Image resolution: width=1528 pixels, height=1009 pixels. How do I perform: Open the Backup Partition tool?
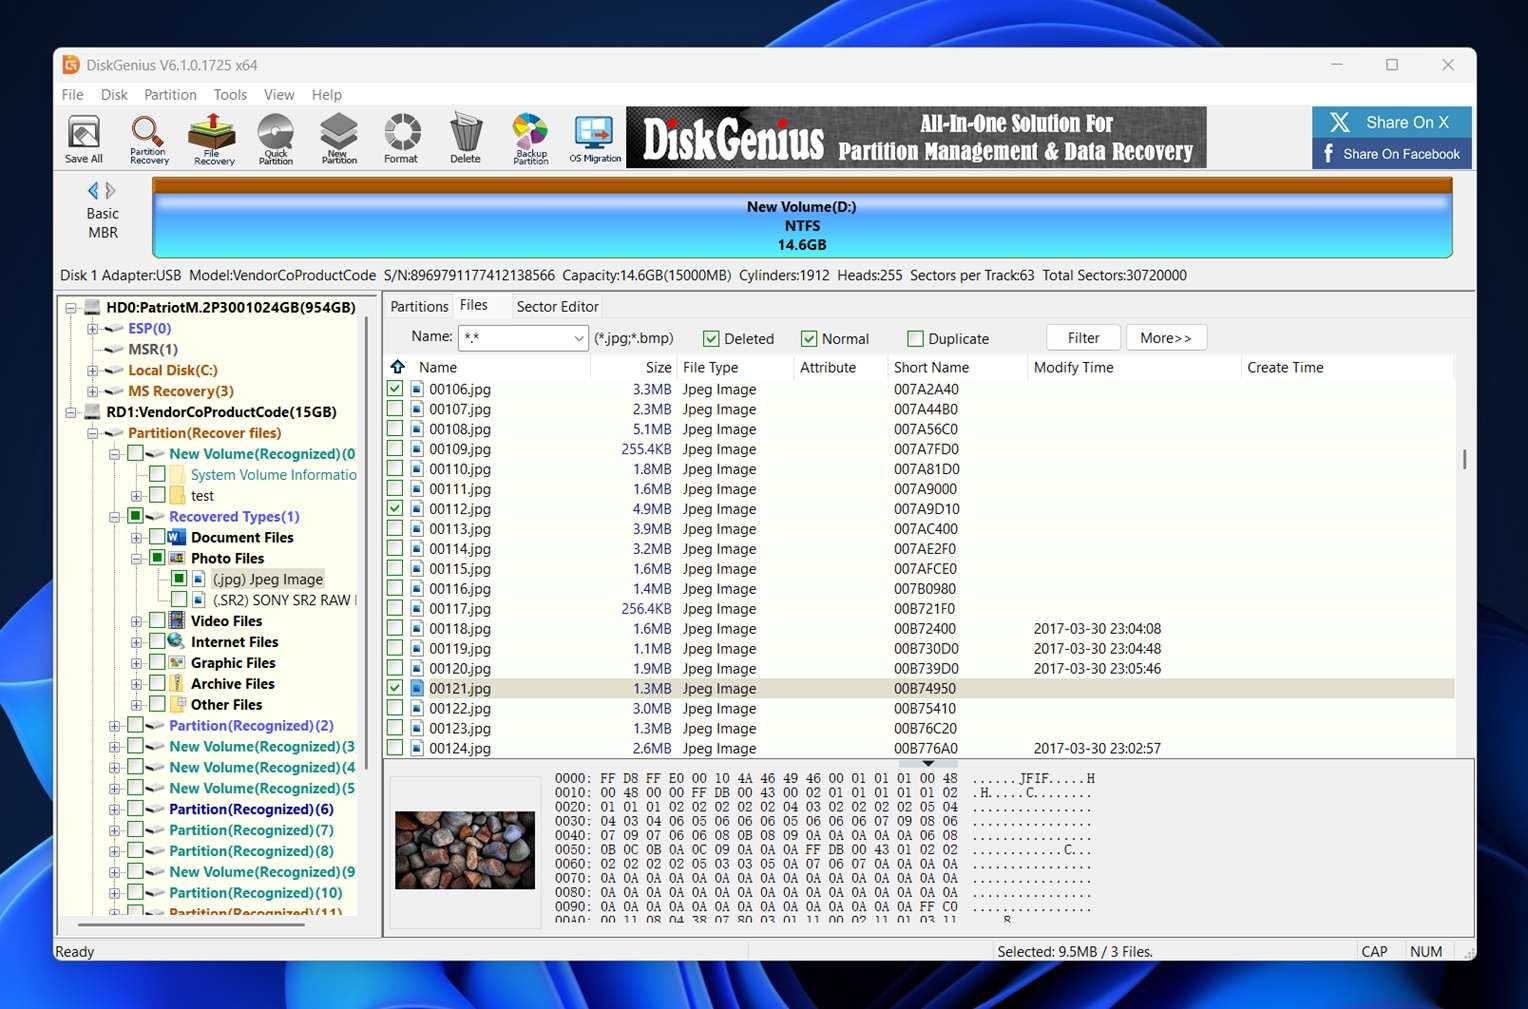[x=530, y=138]
